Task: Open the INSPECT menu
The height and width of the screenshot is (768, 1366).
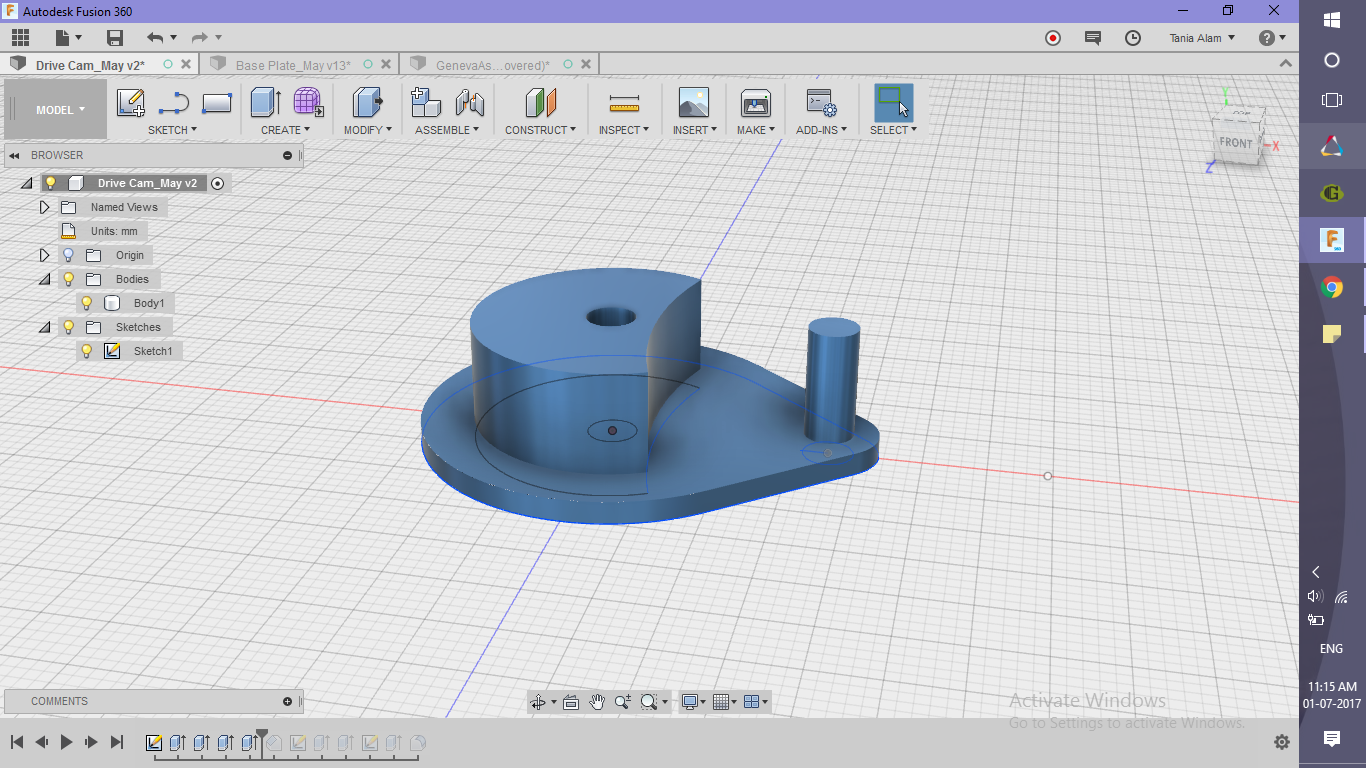Action: click(x=624, y=130)
